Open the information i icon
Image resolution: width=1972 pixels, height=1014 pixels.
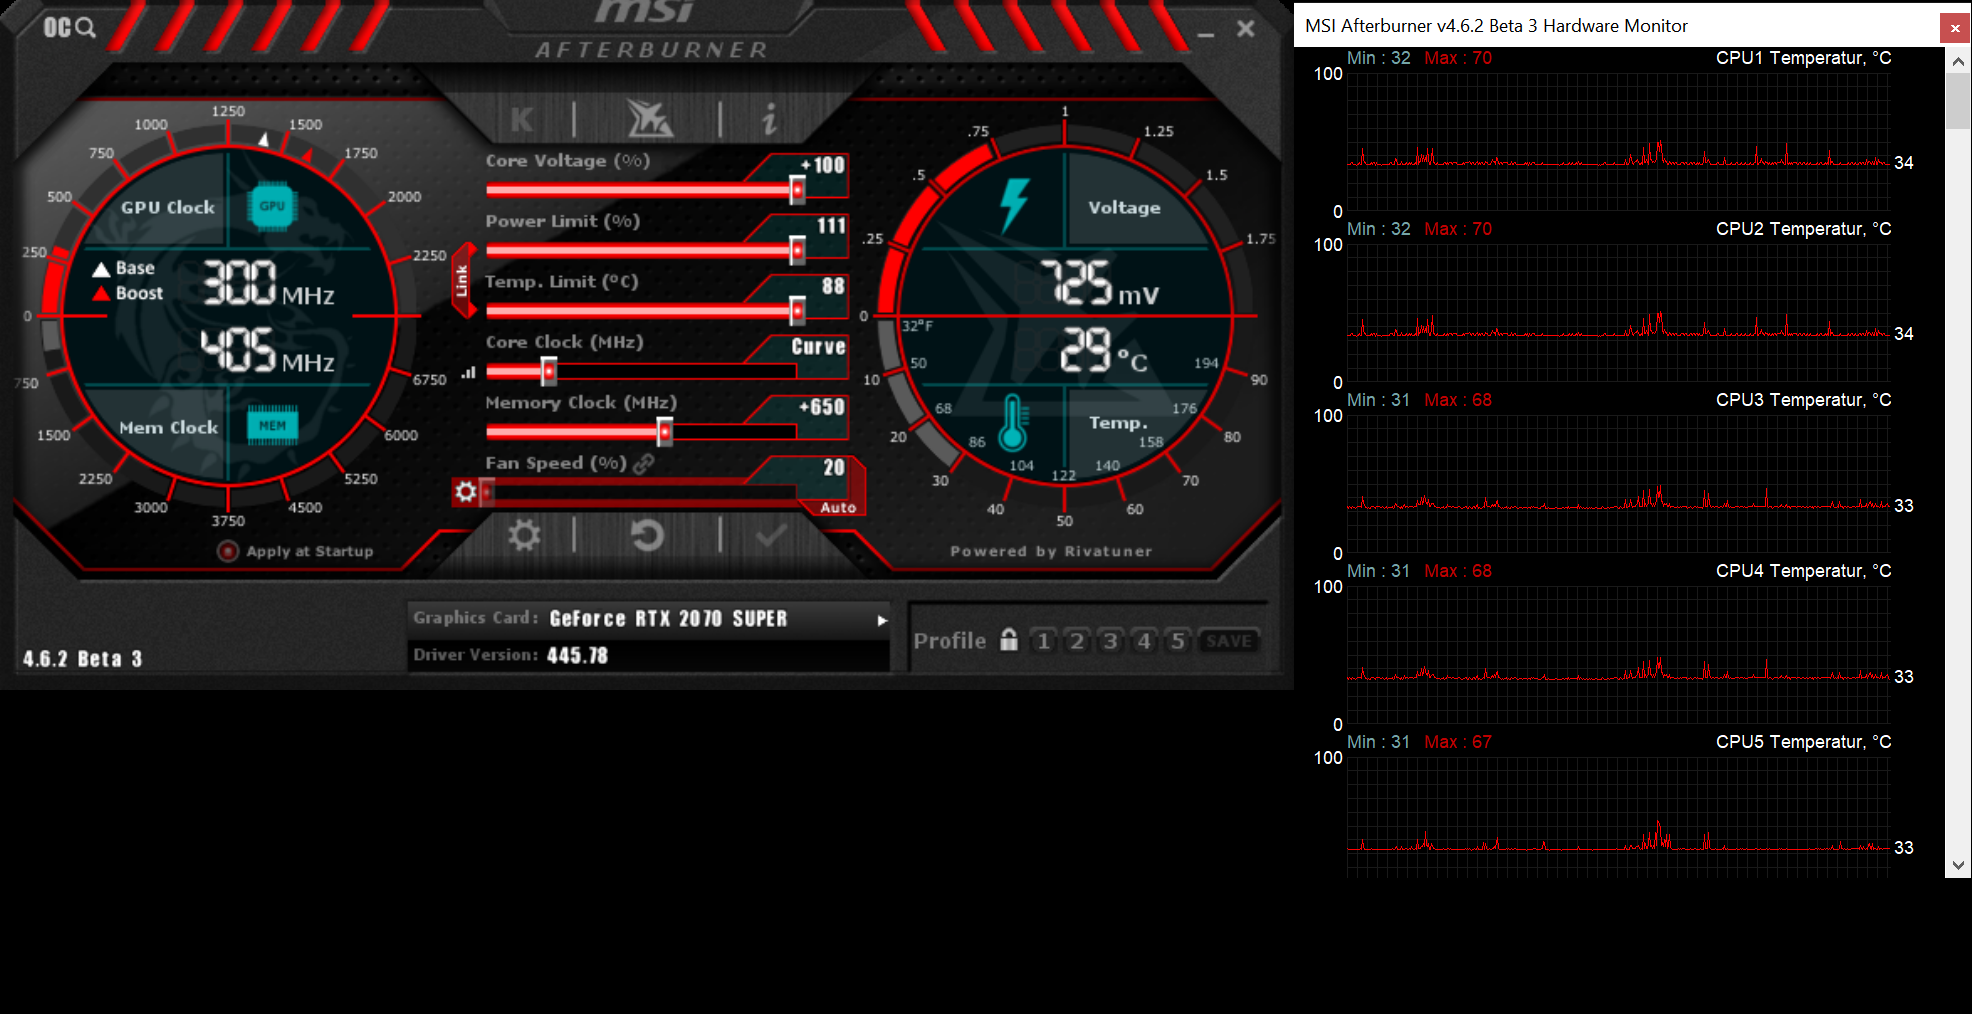pos(769,119)
